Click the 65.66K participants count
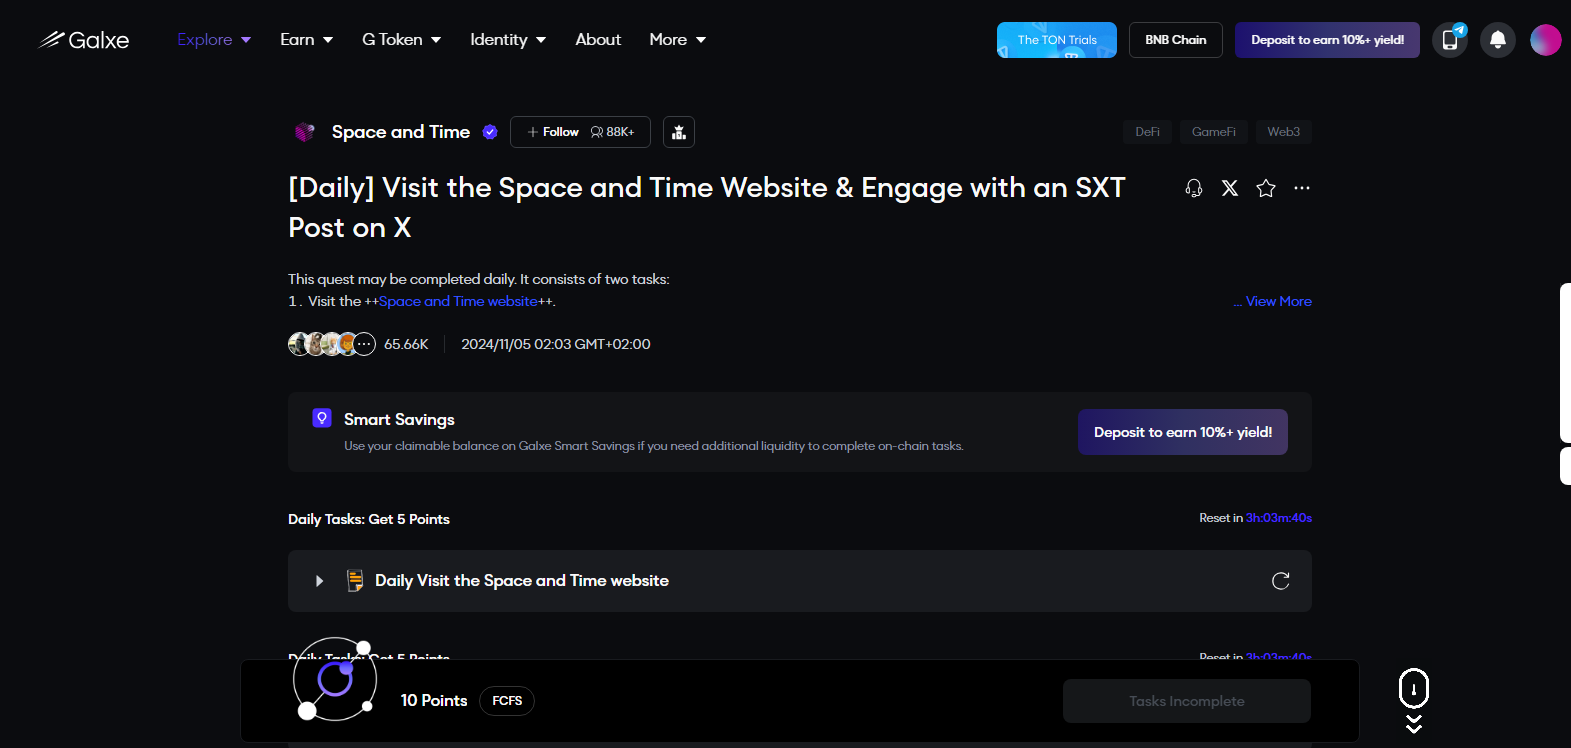 point(406,344)
